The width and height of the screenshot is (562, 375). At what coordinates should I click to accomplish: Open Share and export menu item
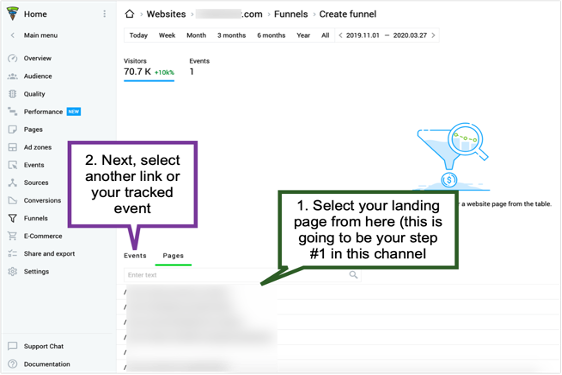point(49,253)
